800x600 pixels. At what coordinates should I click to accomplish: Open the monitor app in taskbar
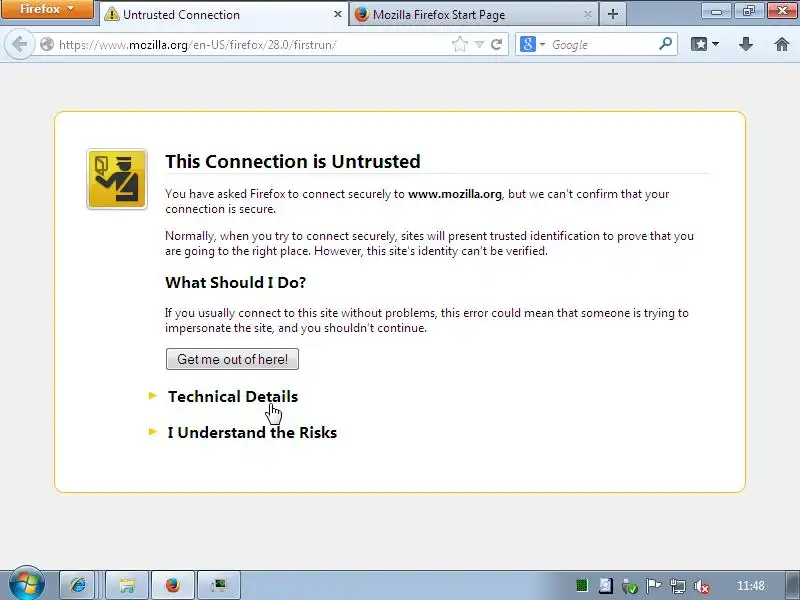point(219,585)
